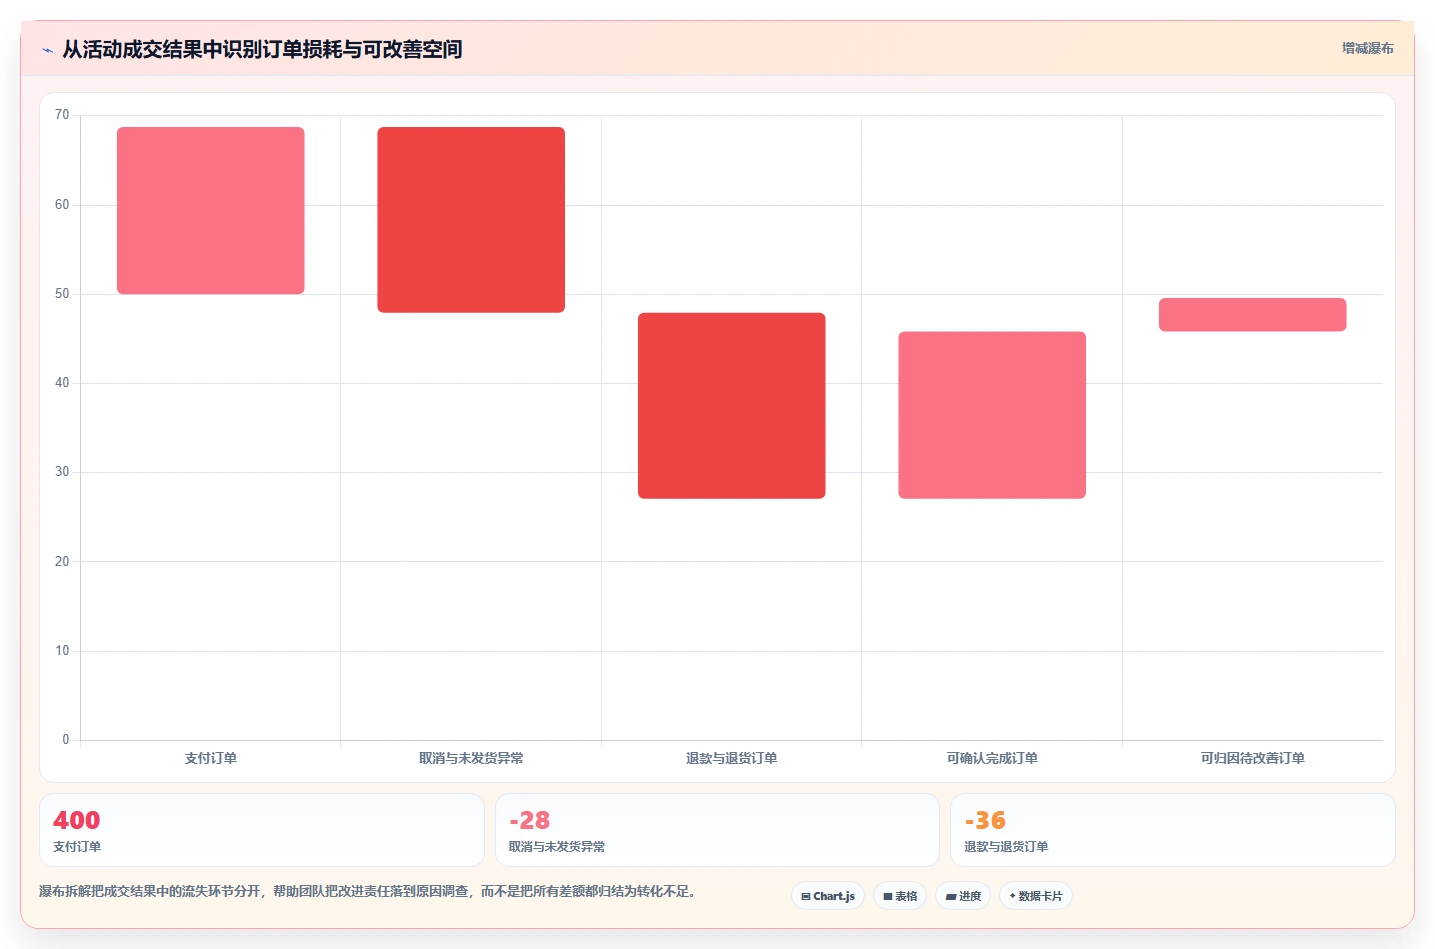This screenshot has width=1435, height=949.
Task: Click the y-axis tick 60
Action: click(x=62, y=205)
